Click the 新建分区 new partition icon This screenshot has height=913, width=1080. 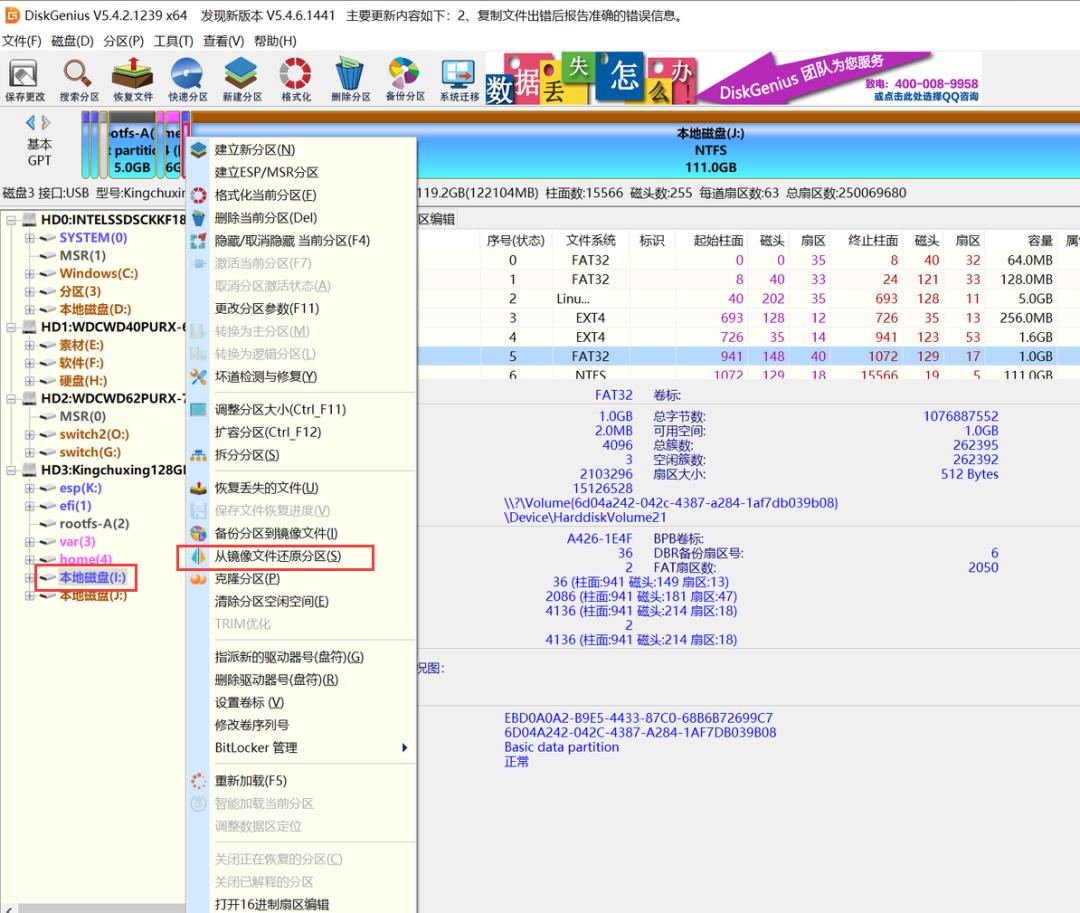click(x=240, y=78)
